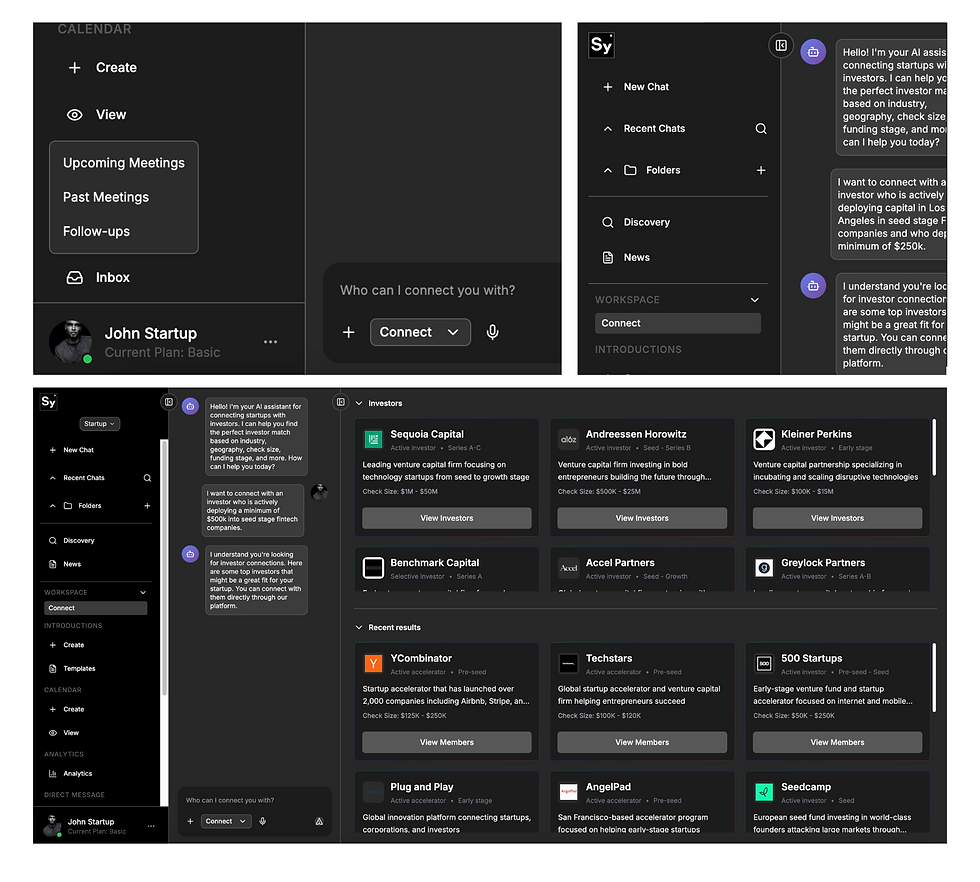Click the Kleiner Perkins logo icon
The height and width of the screenshot is (882, 980).
(764, 439)
